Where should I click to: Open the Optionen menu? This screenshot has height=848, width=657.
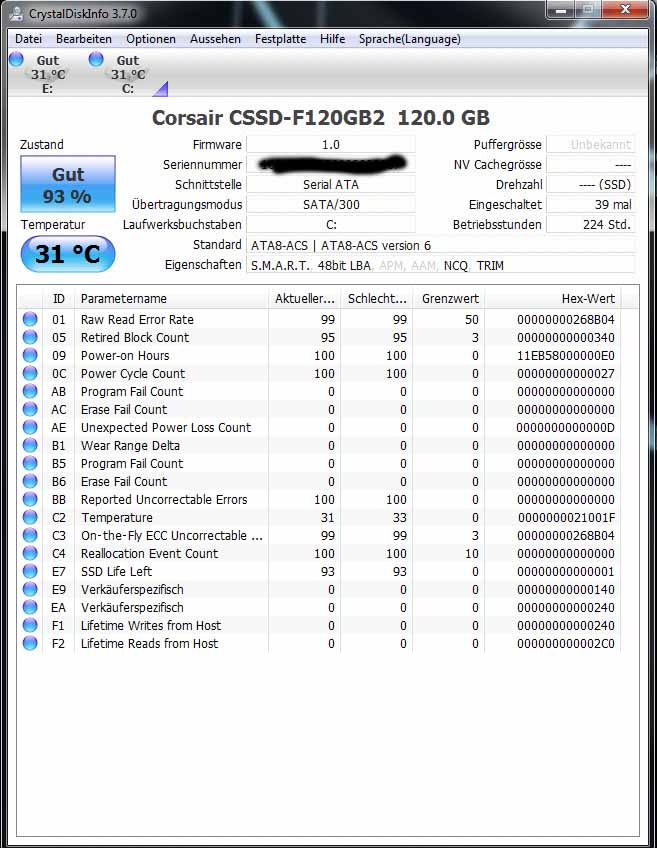pos(151,39)
